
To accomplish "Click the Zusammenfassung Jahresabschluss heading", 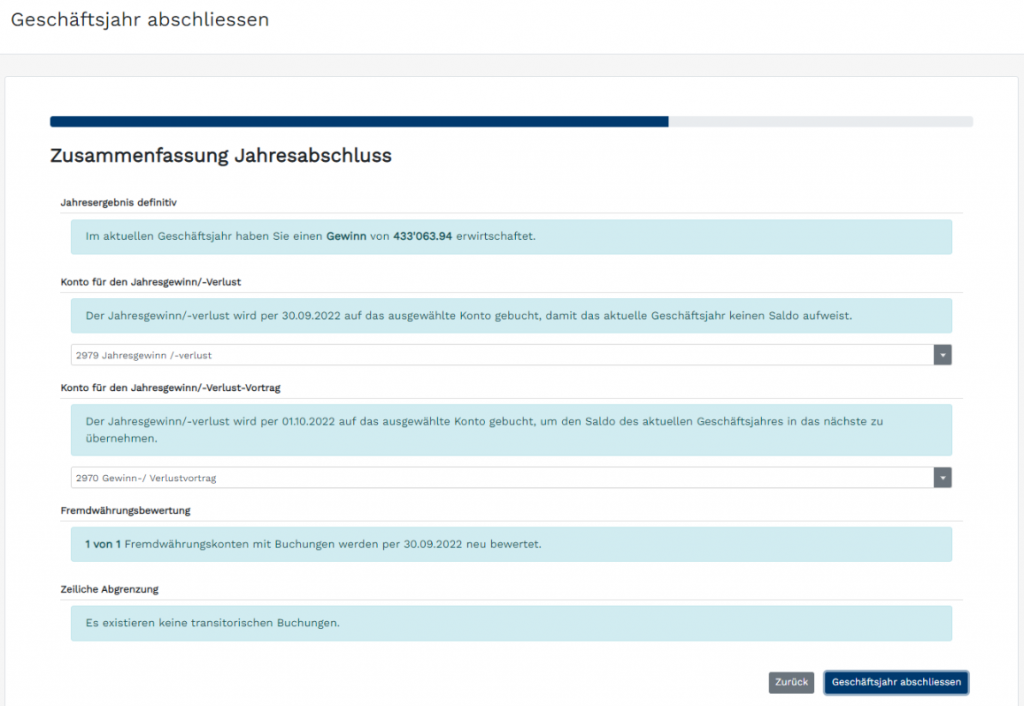I will [x=221, y=155].
